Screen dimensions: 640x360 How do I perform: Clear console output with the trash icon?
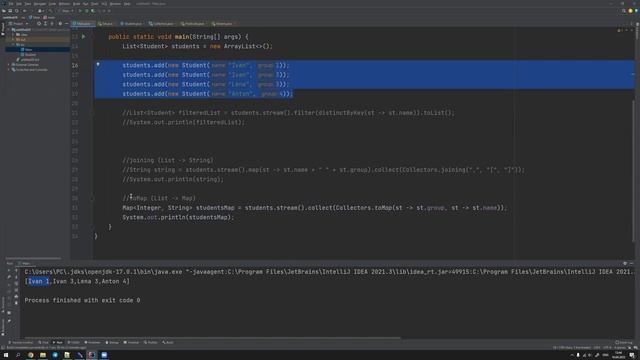pos(16,303)
